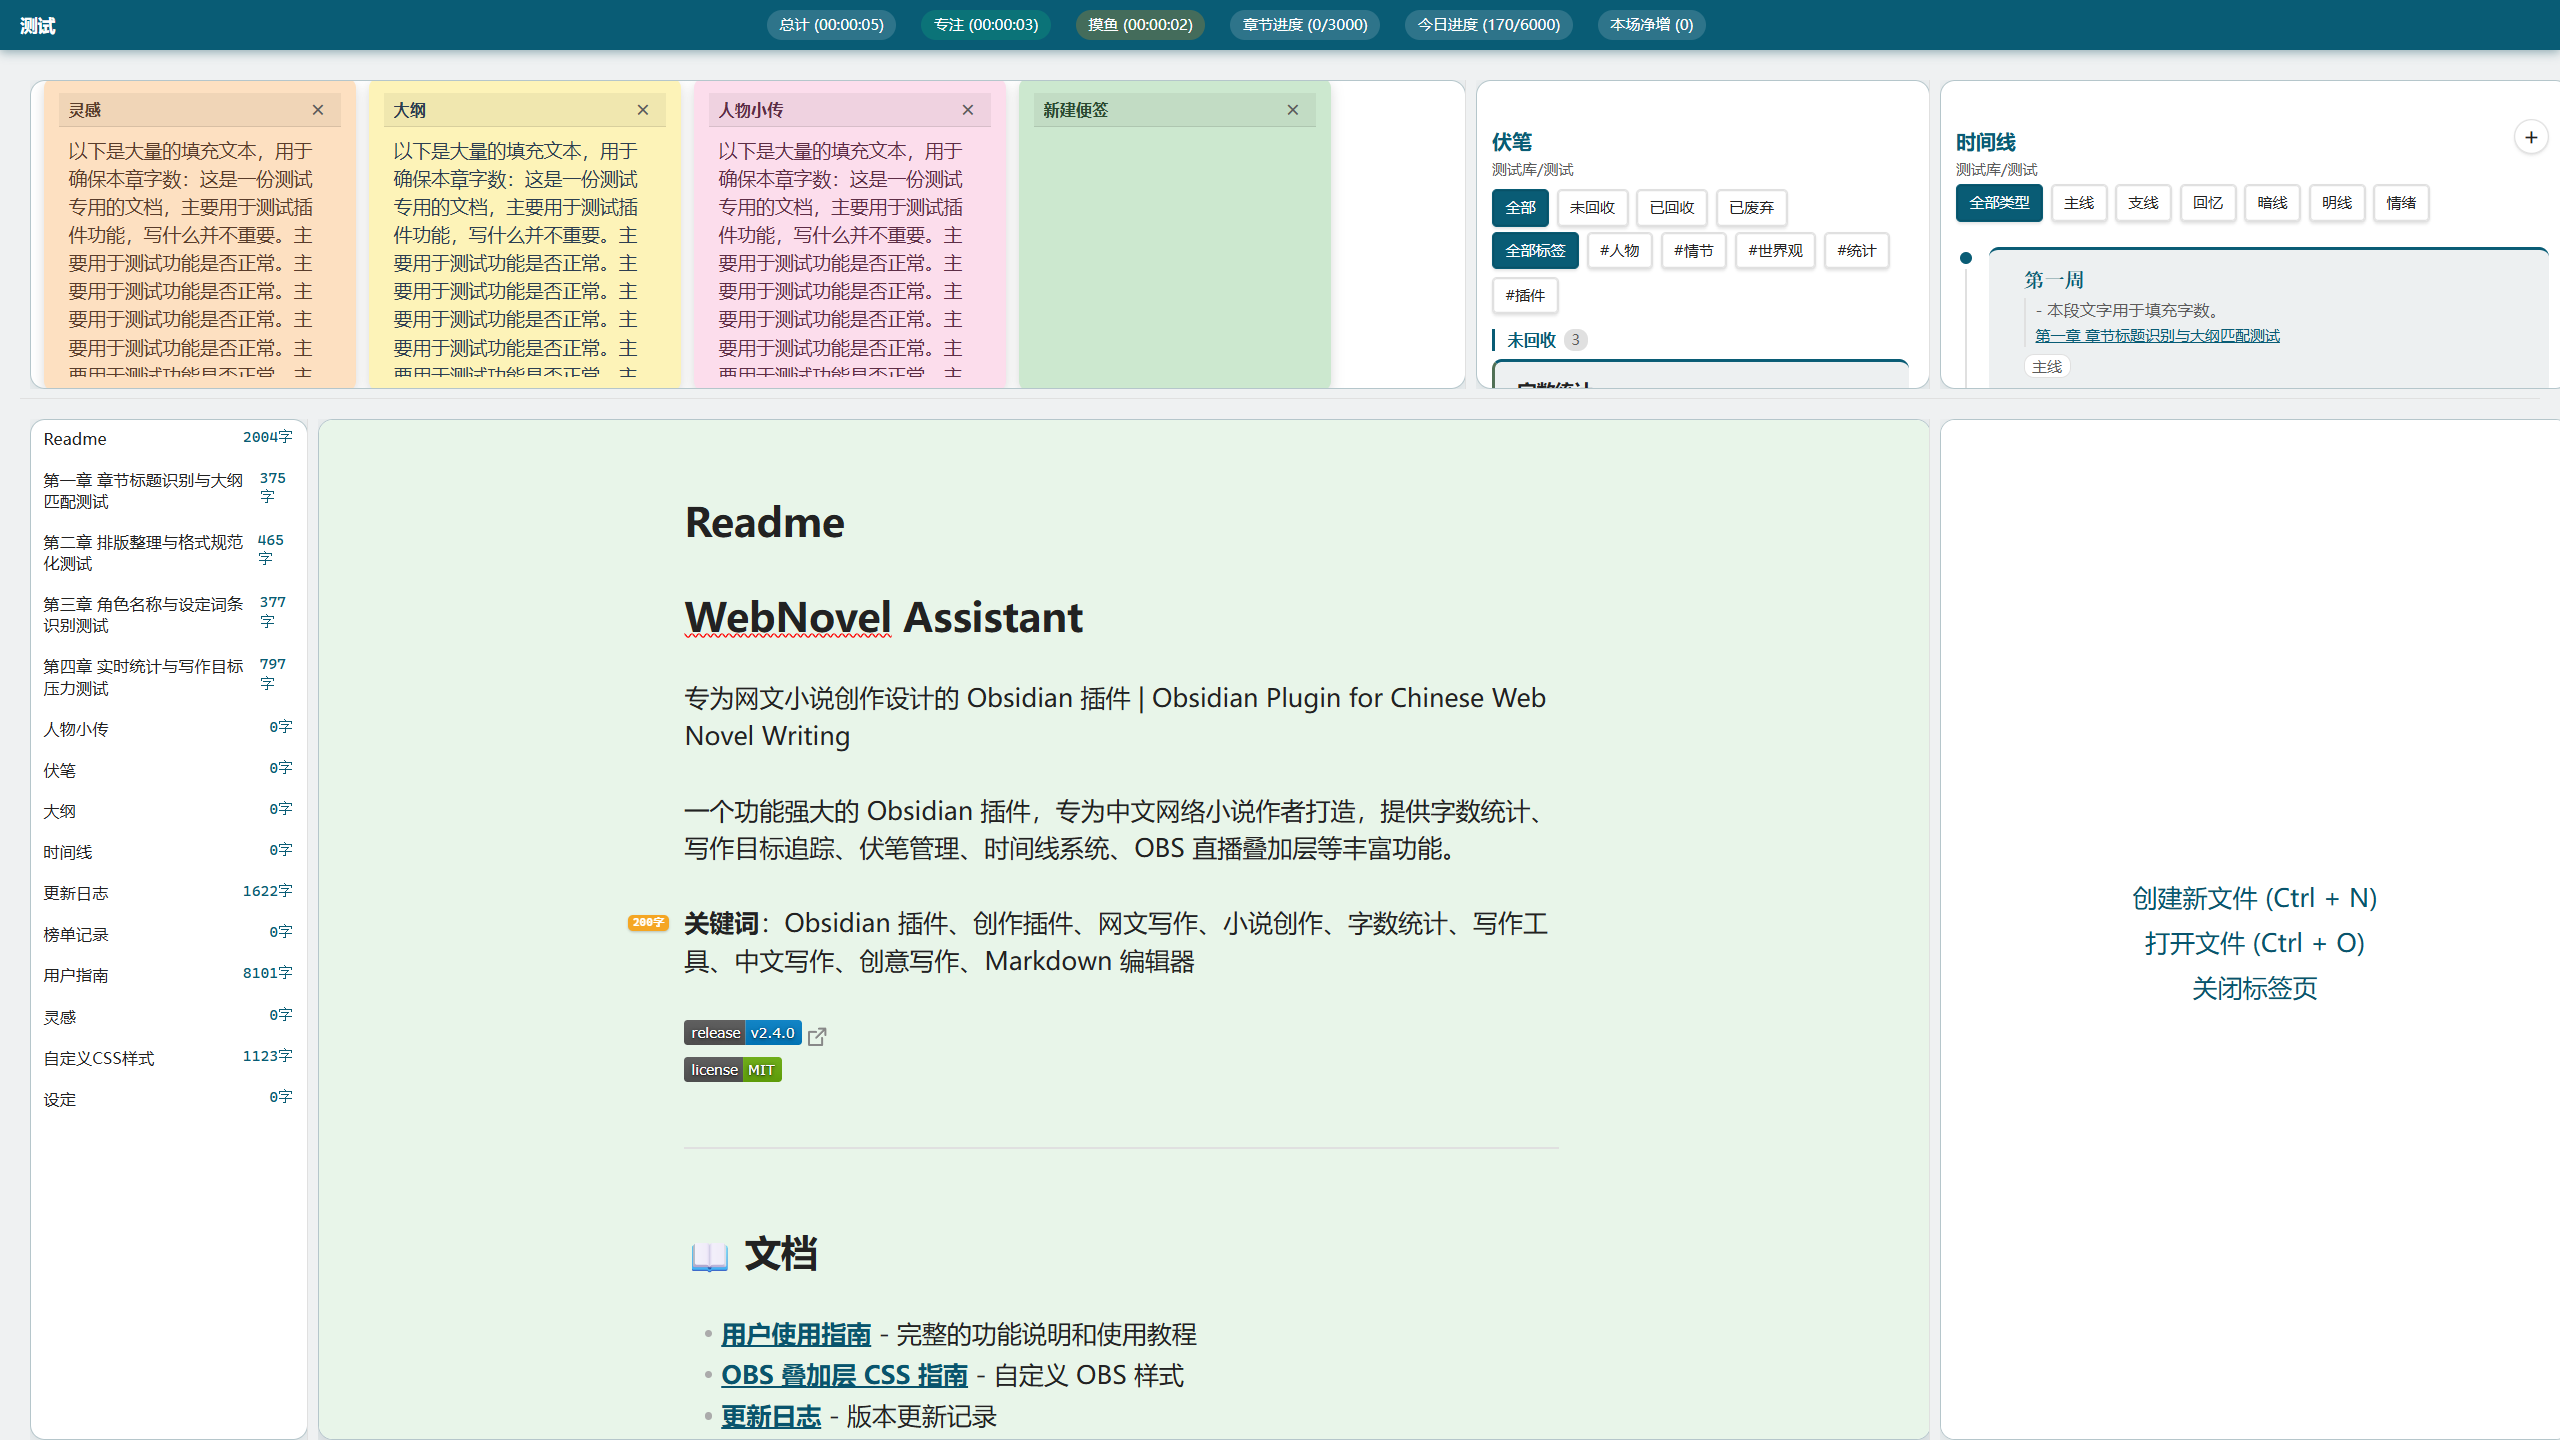Click the 专注 timer pill

tap(986, 25)
